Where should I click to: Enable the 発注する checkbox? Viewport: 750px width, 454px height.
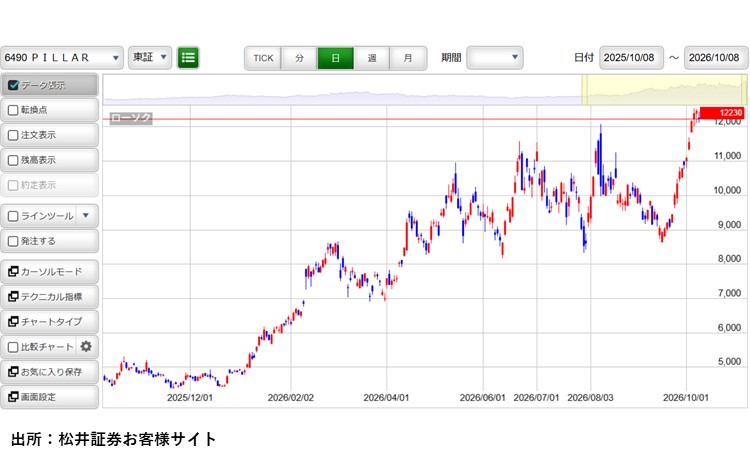click(x=13, y=241)
